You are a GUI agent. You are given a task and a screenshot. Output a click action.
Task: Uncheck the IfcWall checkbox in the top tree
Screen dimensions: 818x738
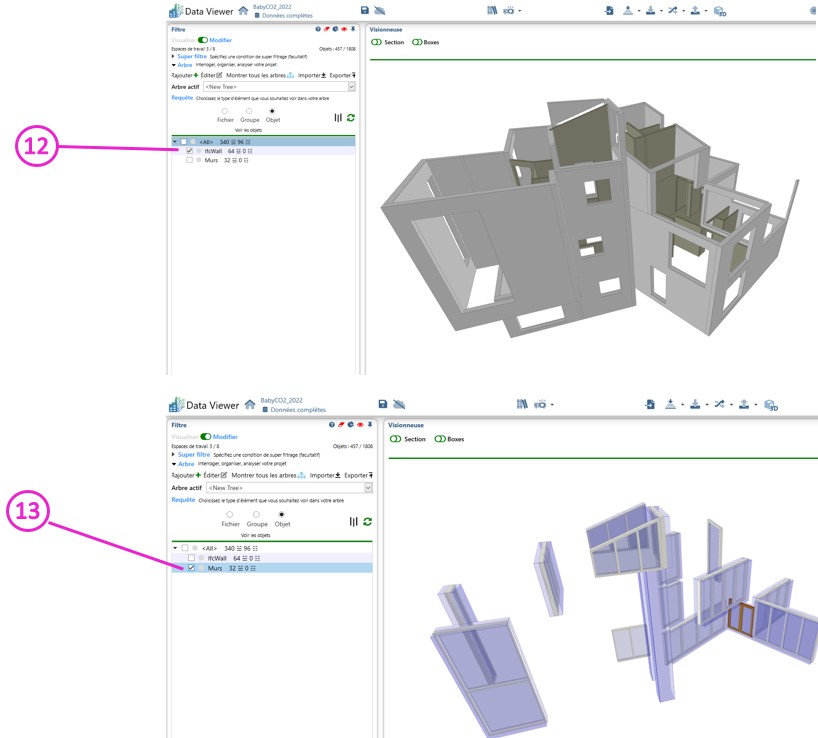coord(190,151)
